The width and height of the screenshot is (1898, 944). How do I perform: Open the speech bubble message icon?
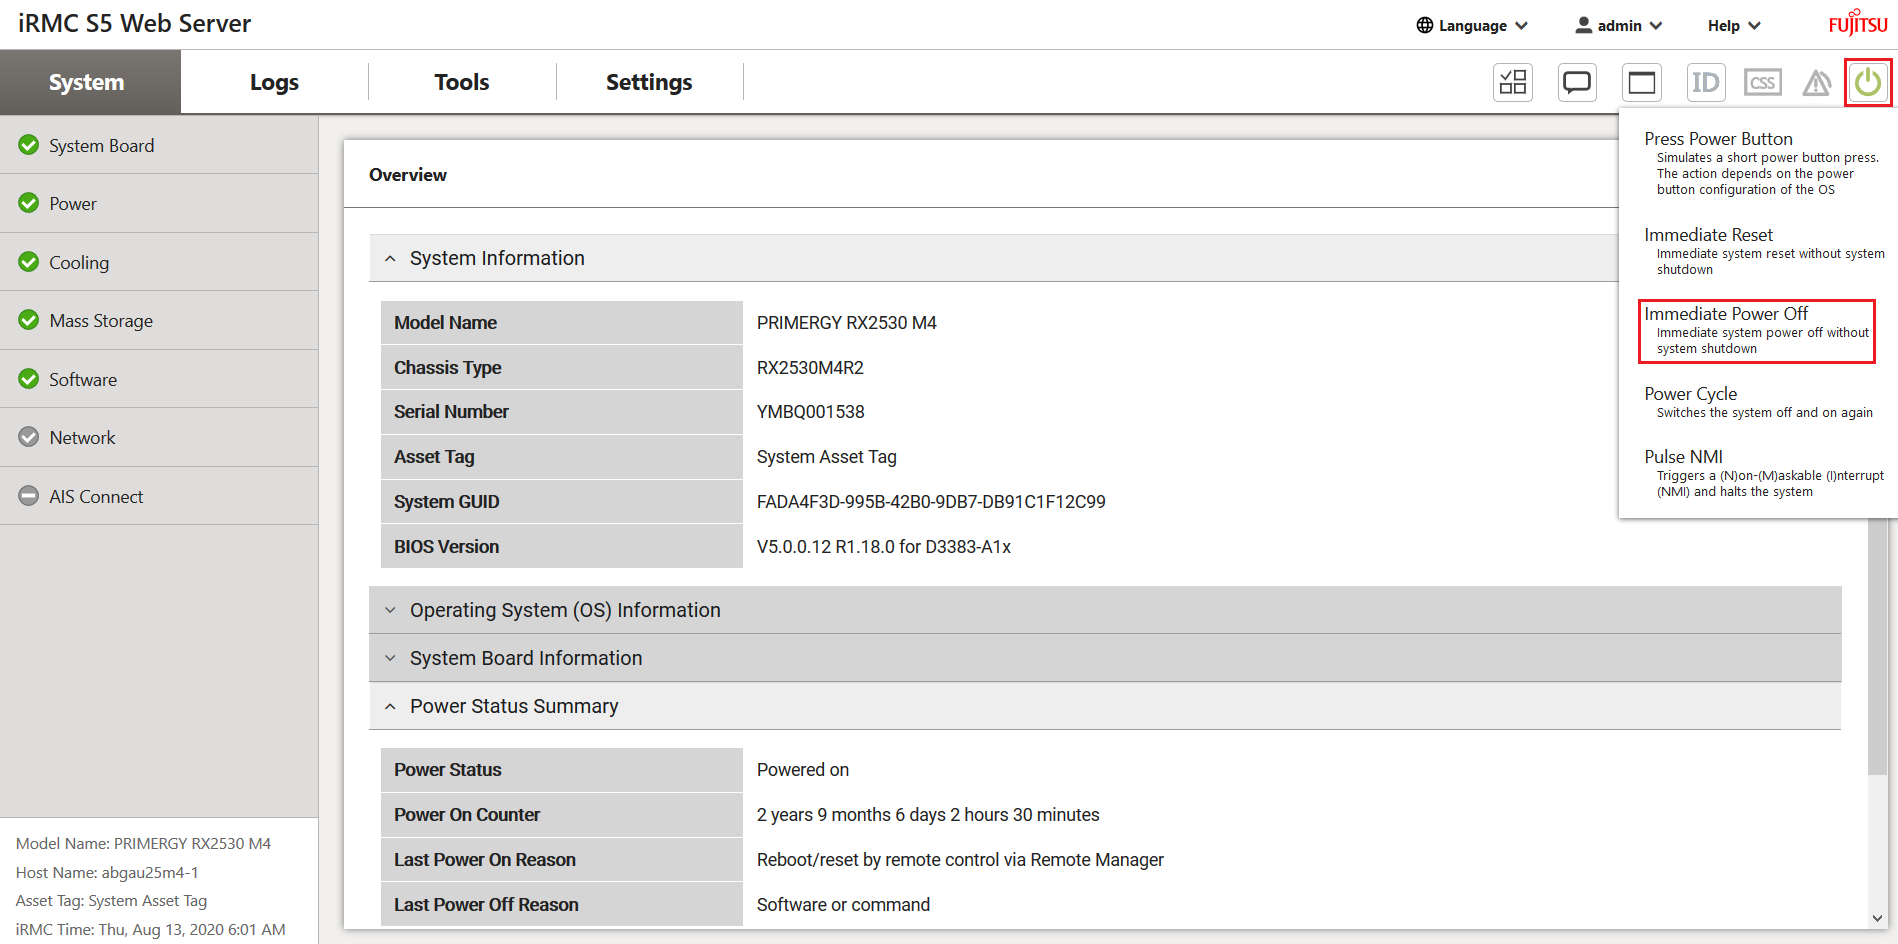1577,82
